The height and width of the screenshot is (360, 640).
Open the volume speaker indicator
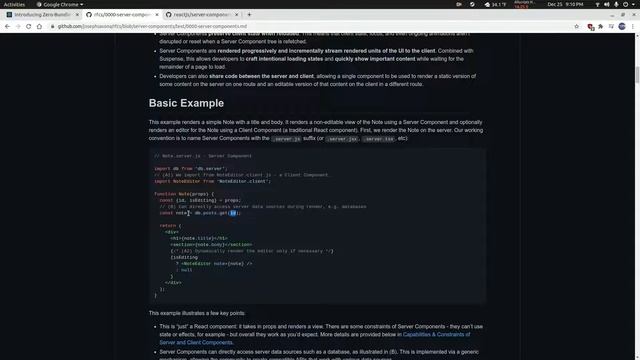(607, 4)
